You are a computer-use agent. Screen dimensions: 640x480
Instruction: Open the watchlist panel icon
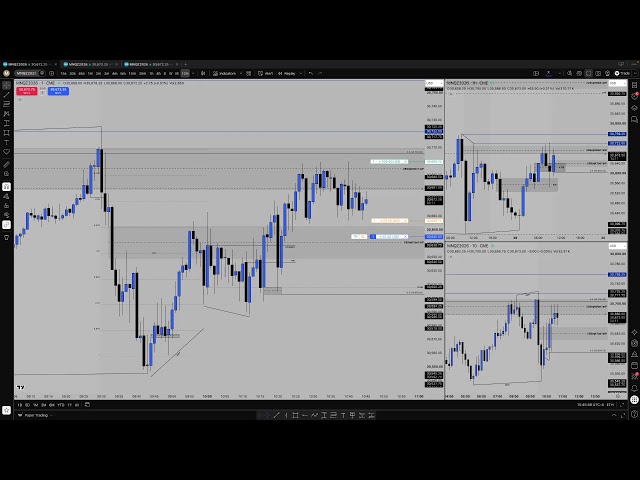[634, 85]
